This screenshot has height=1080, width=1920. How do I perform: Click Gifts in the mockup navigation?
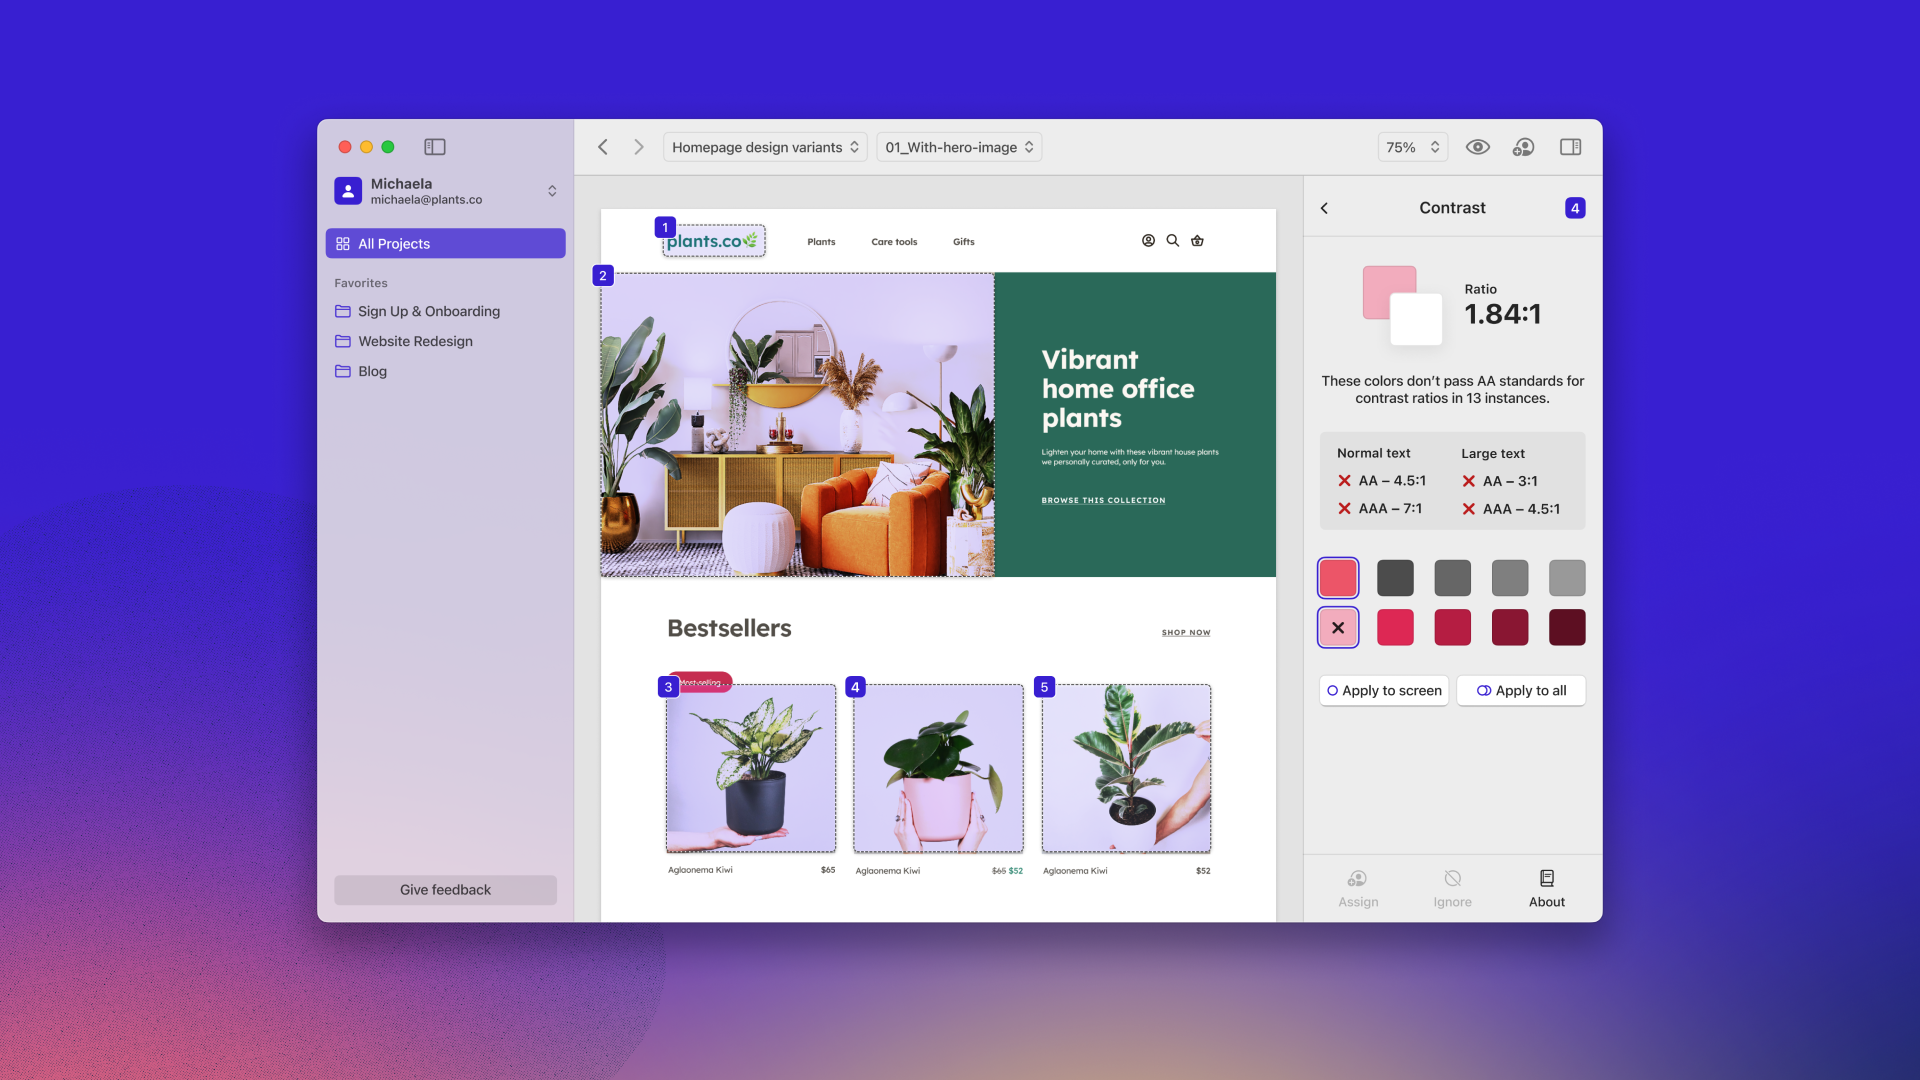coord(963,242)
